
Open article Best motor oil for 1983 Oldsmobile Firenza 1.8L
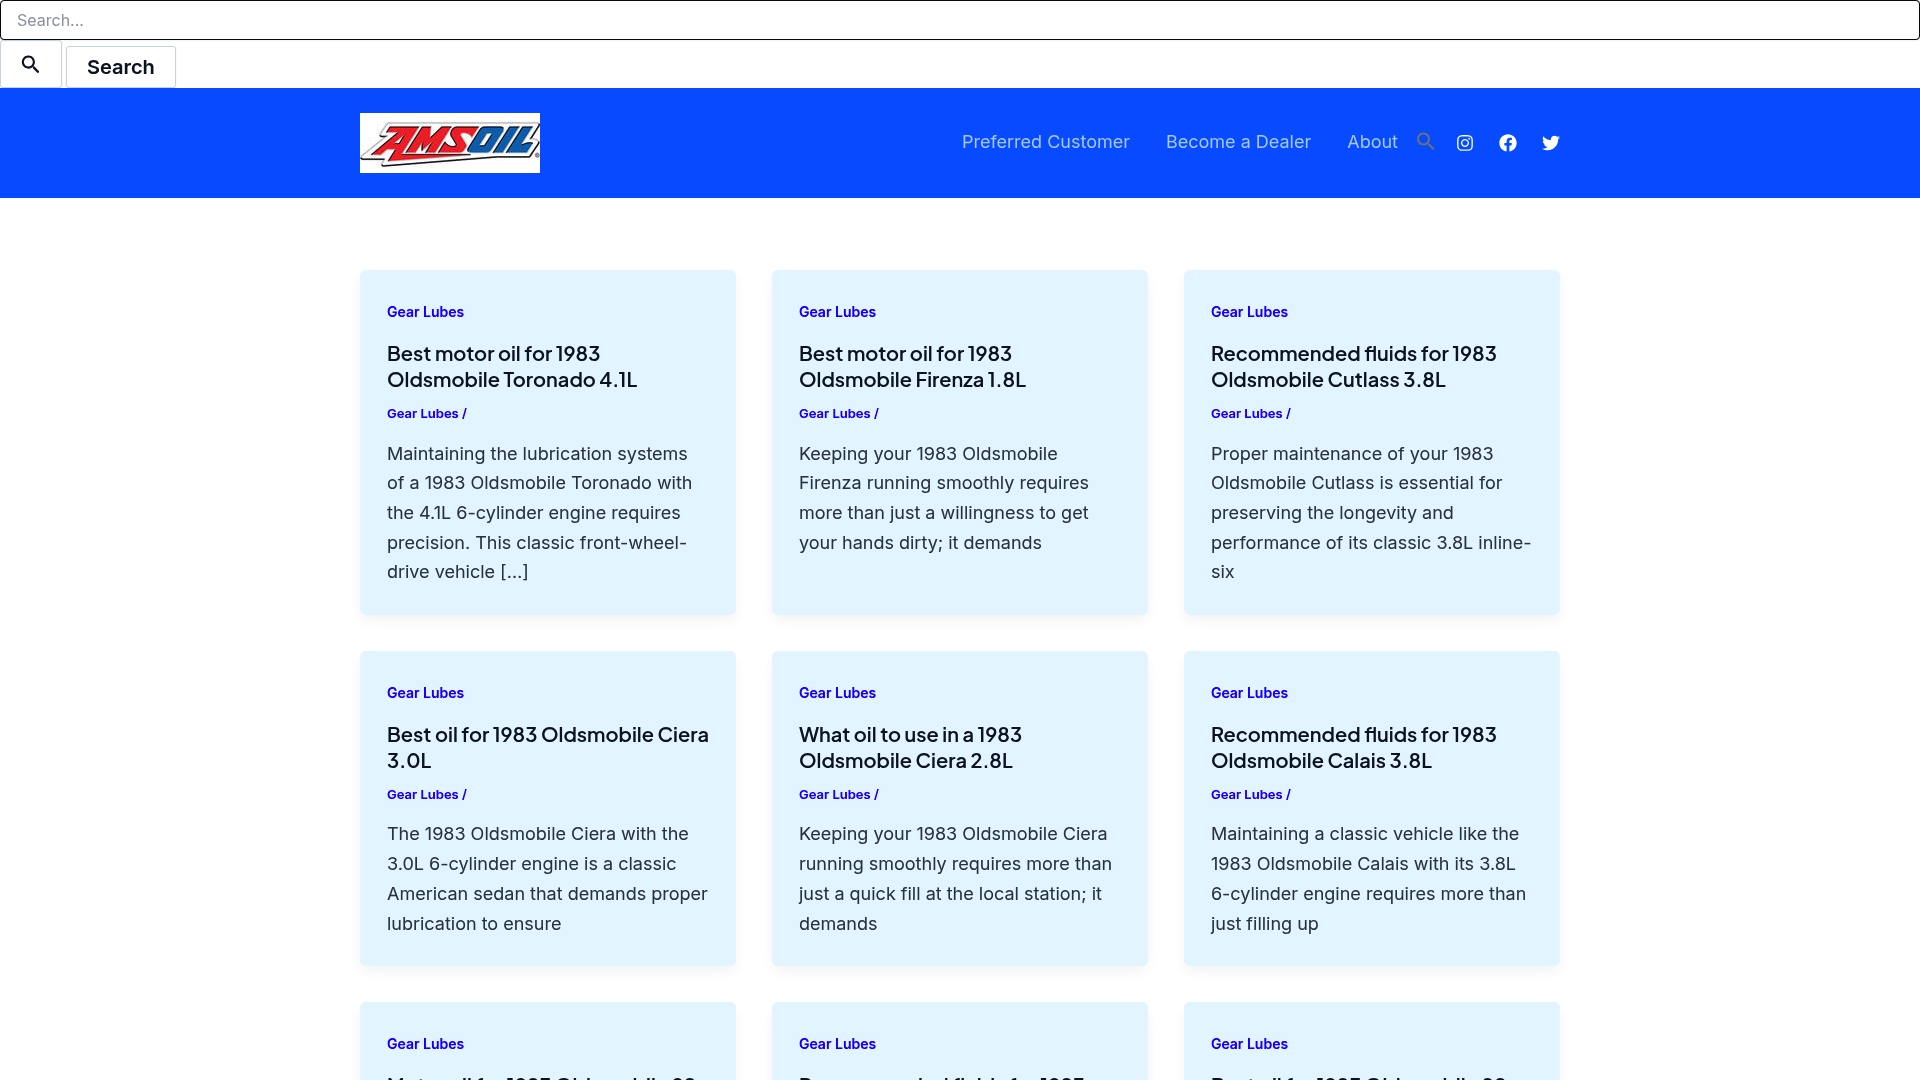[x=912, y=367]
